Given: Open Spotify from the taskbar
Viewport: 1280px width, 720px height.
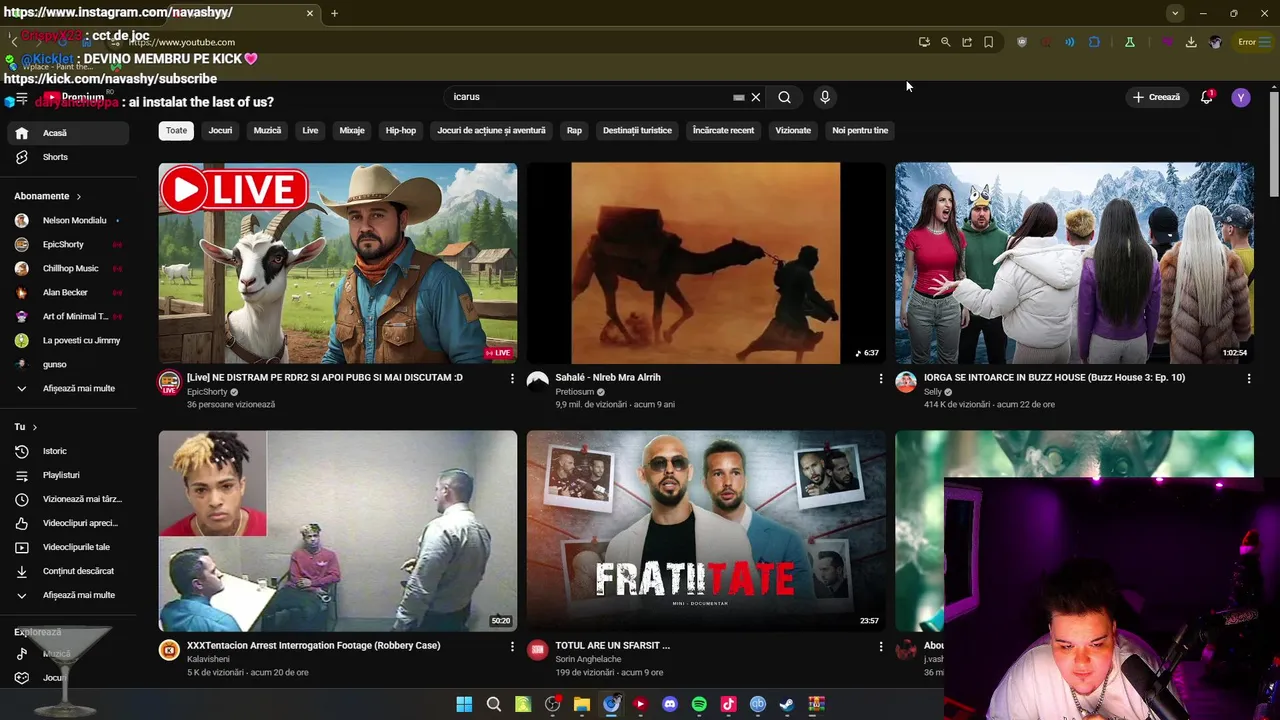Looking at the screenshot, I should coord(699,704).
